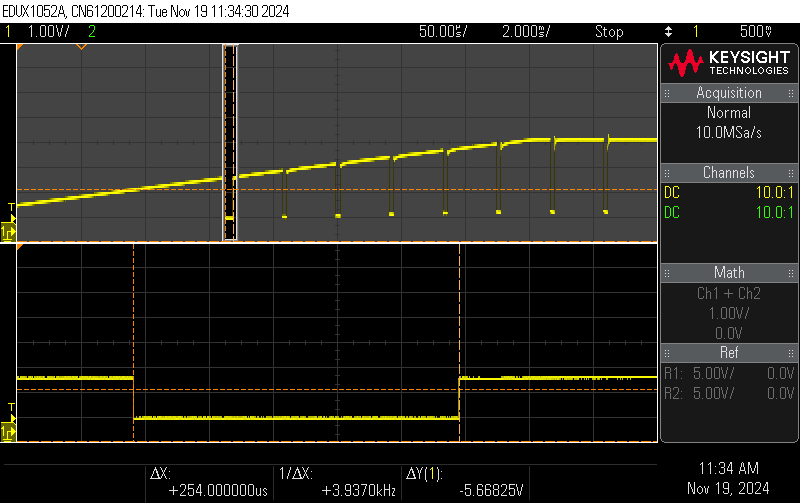Click the Normal acquisition mode text

tap(729, 113)
